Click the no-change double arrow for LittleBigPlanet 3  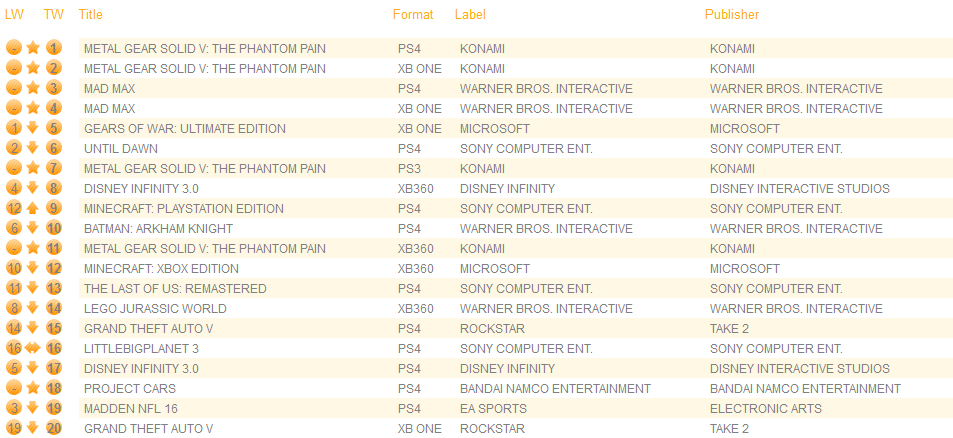(33, 349)
